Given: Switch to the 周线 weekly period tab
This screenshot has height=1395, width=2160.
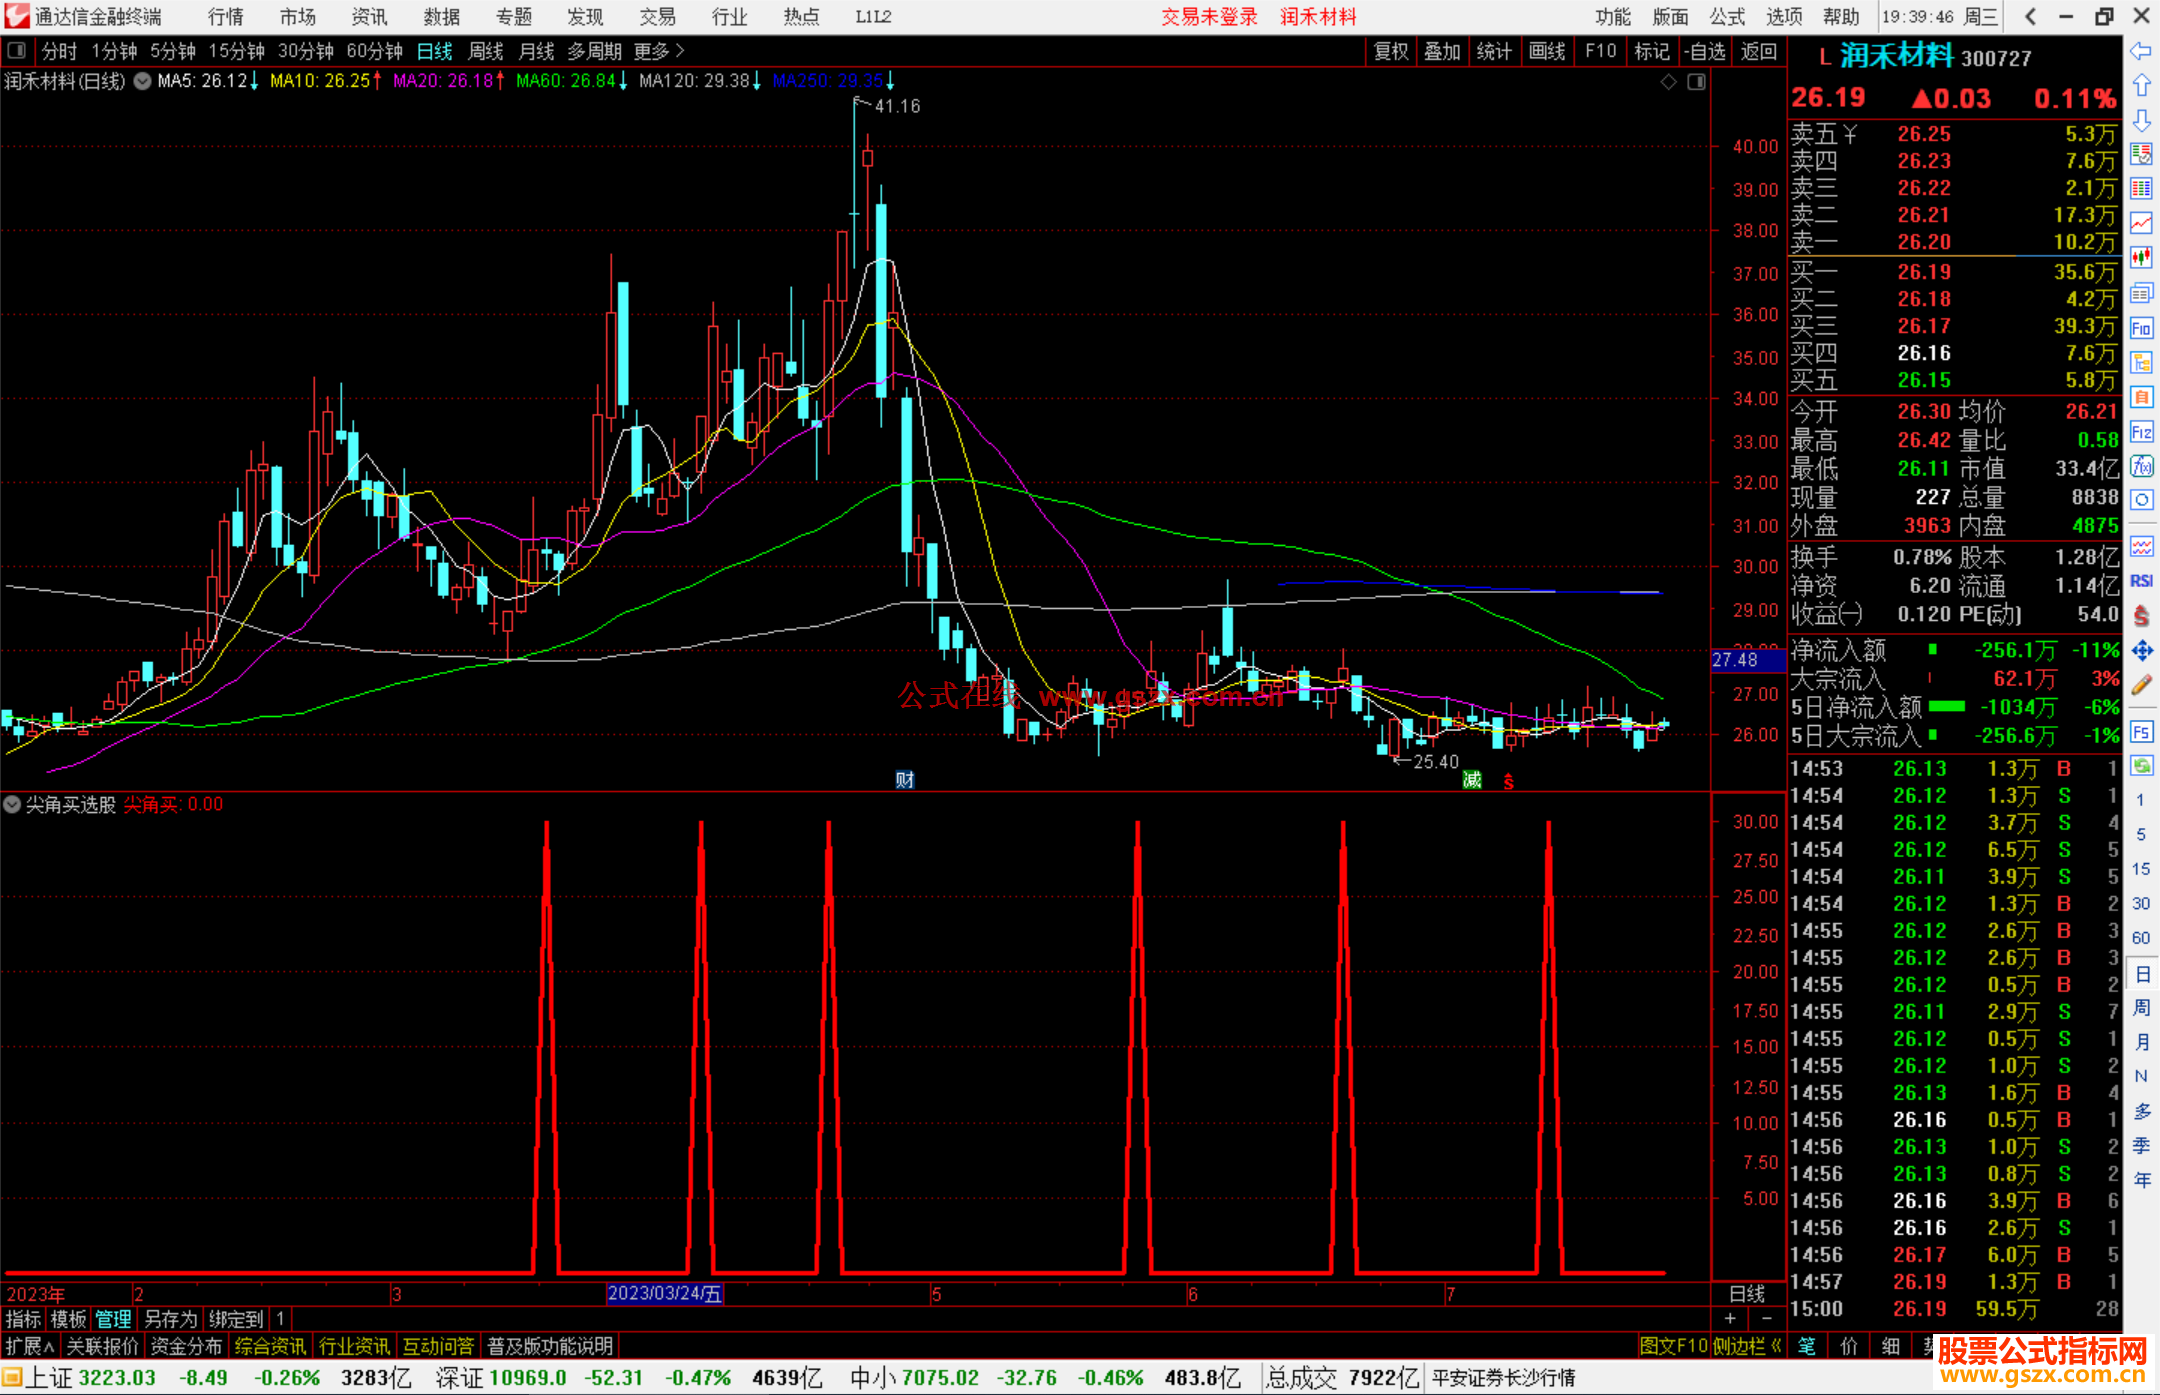Looking at the screenshot, I should (486, 50).
